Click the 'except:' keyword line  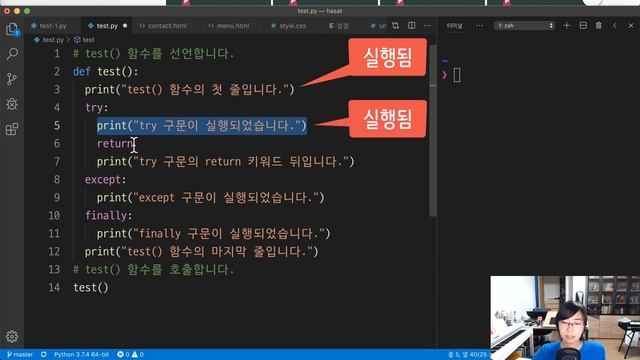tap(105, 179)
